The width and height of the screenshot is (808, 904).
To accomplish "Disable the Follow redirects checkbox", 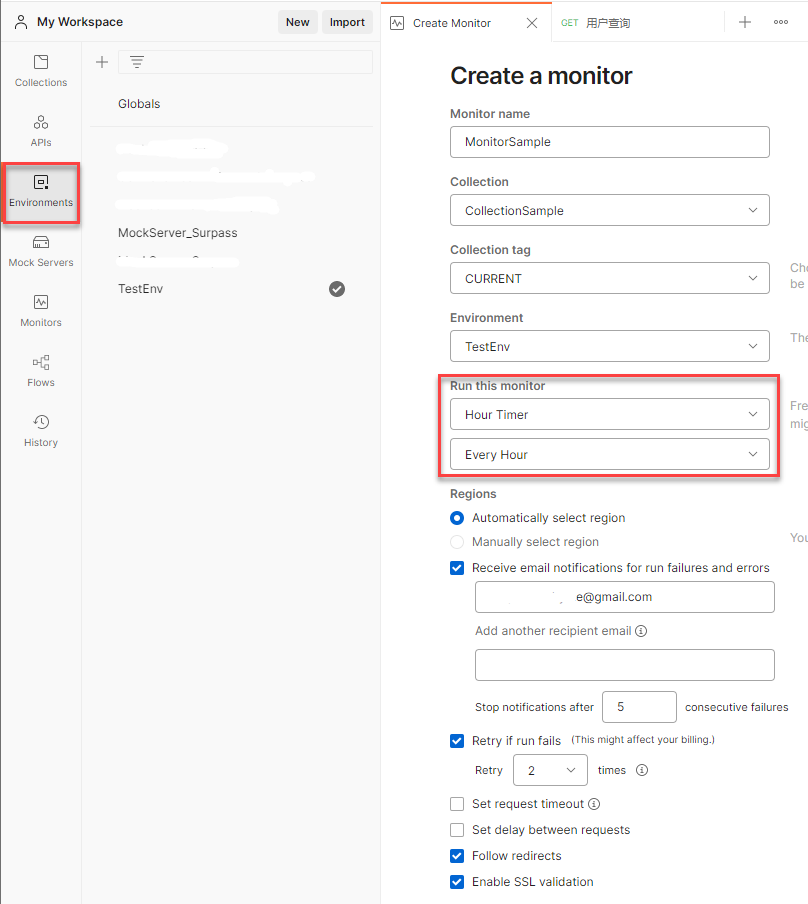I will (457, 856).
